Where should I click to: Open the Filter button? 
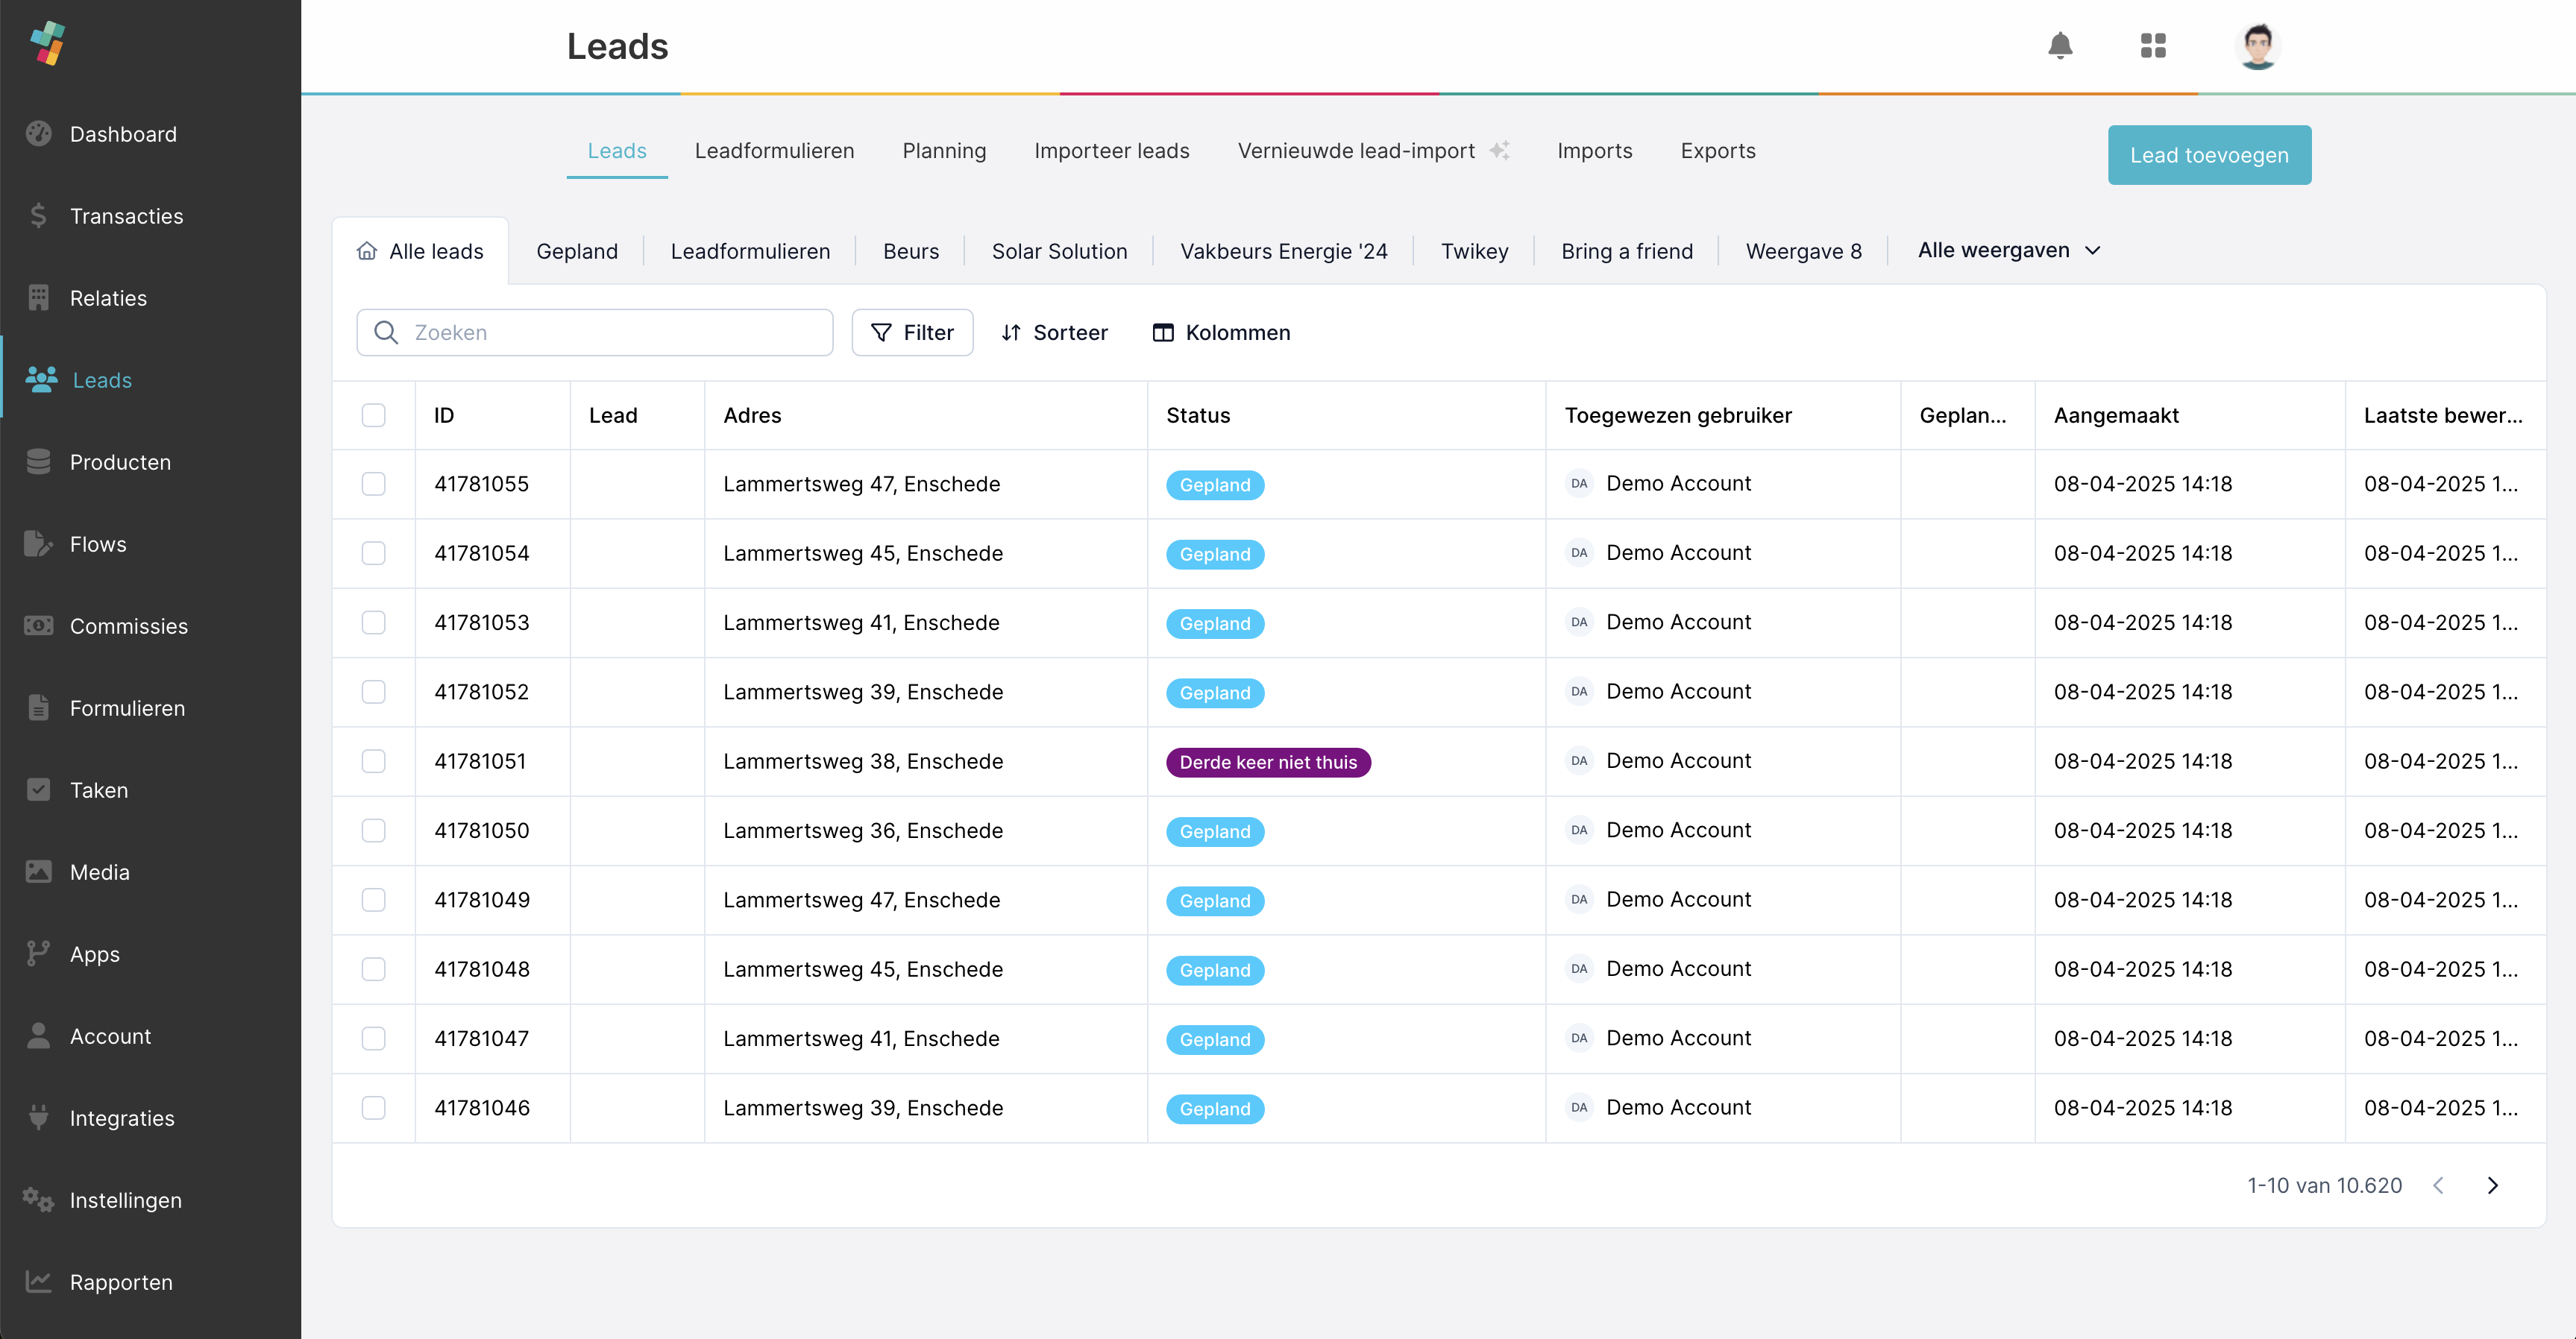click(x=912, y=332)
